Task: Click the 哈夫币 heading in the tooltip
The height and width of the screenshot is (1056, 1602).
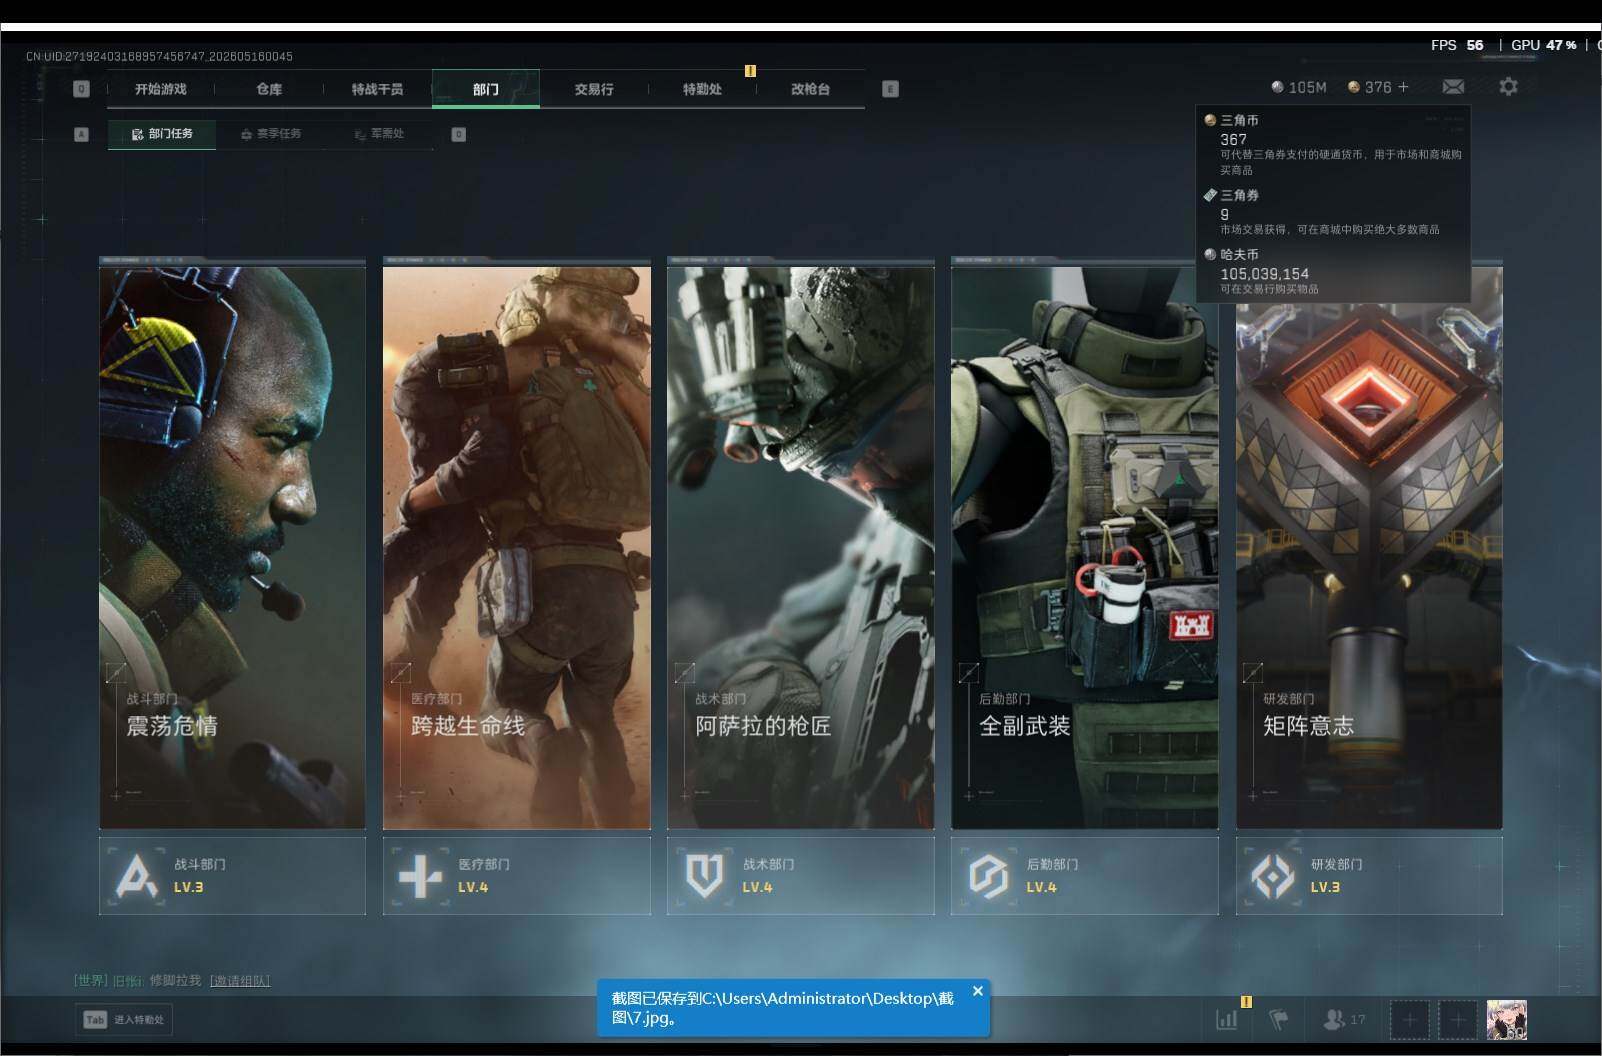Action: (x=1239, y=255)
